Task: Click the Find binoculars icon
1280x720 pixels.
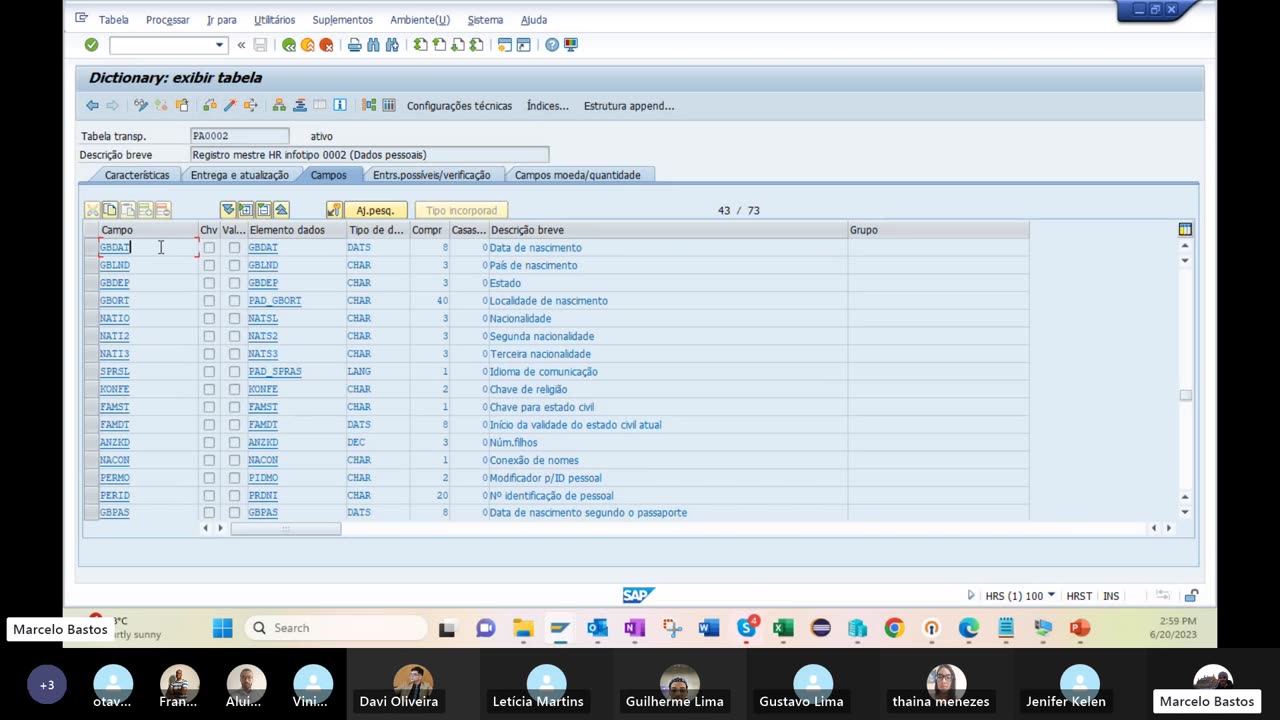Action: click(373, 45)
